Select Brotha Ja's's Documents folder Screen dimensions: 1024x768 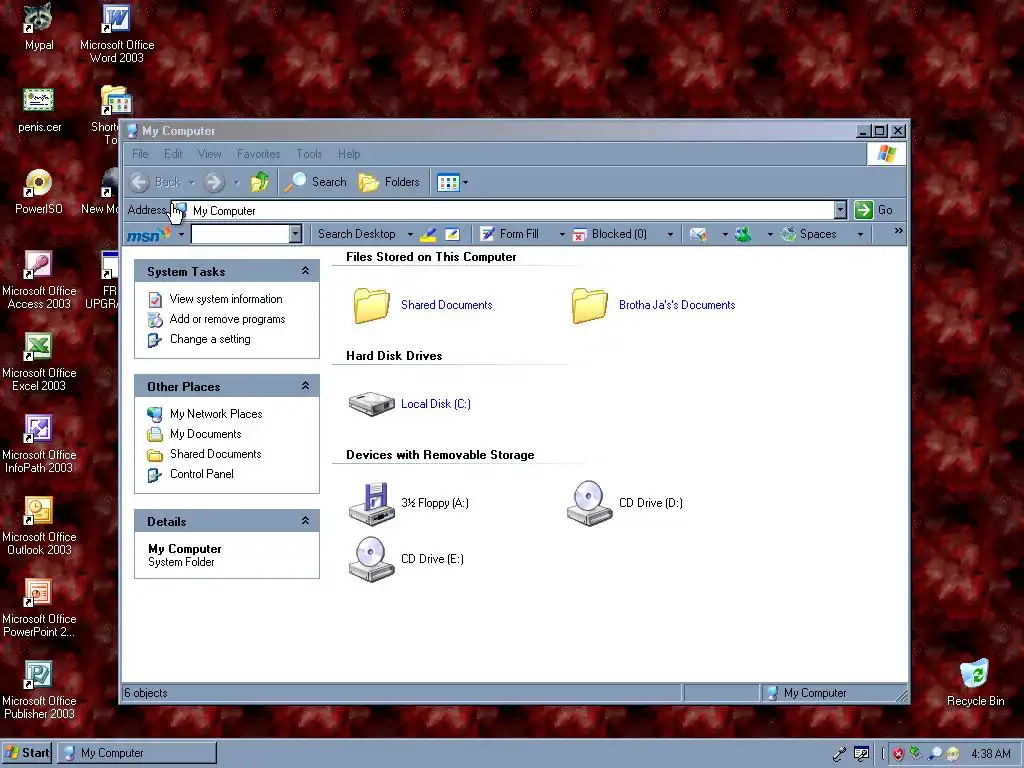click(x=654, y=305)
